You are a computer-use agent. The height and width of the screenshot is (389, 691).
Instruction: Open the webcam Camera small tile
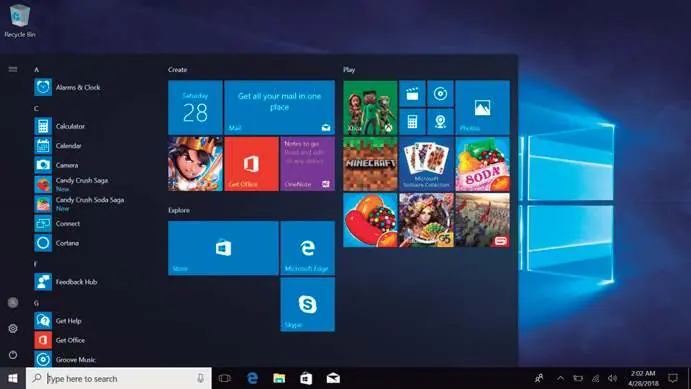440,122
